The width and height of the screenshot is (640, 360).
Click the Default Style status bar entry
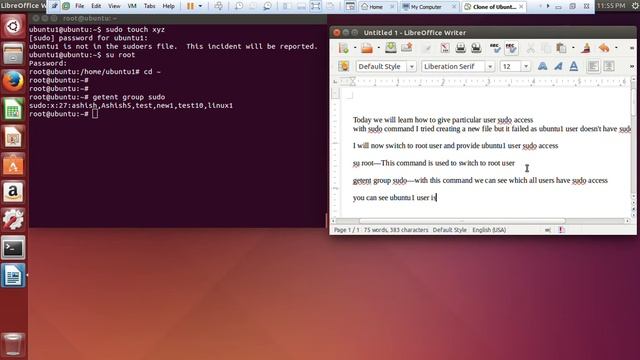pyautogui.click(x=449, y=230)
